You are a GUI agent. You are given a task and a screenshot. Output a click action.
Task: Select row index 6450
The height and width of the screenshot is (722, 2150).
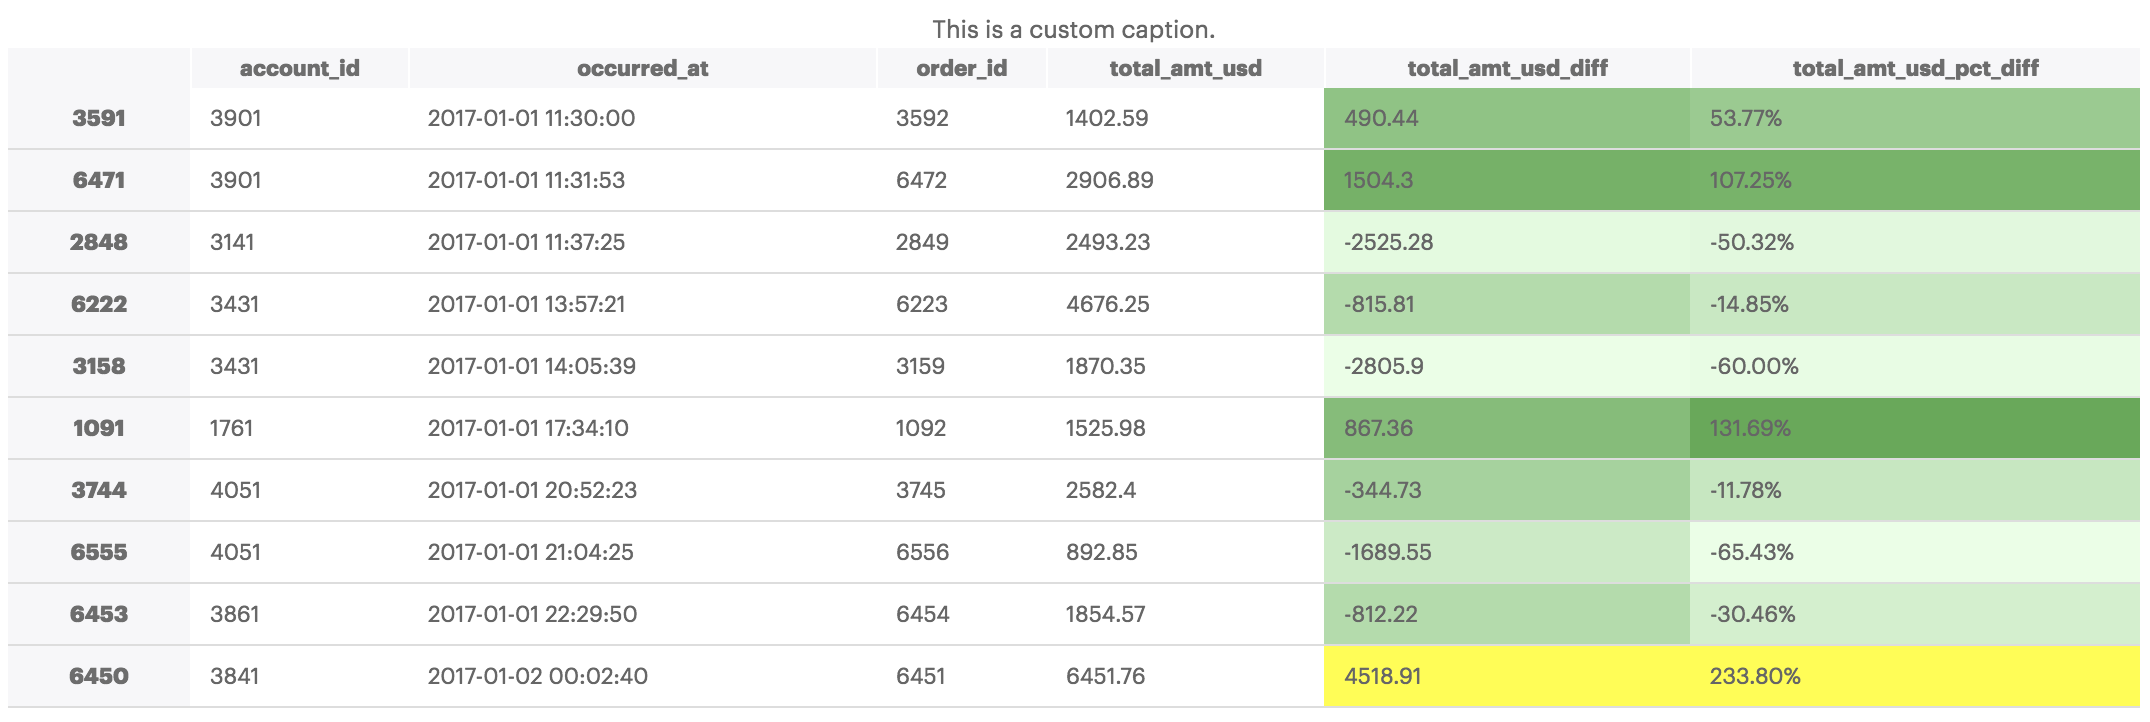(x=99, y=676)
